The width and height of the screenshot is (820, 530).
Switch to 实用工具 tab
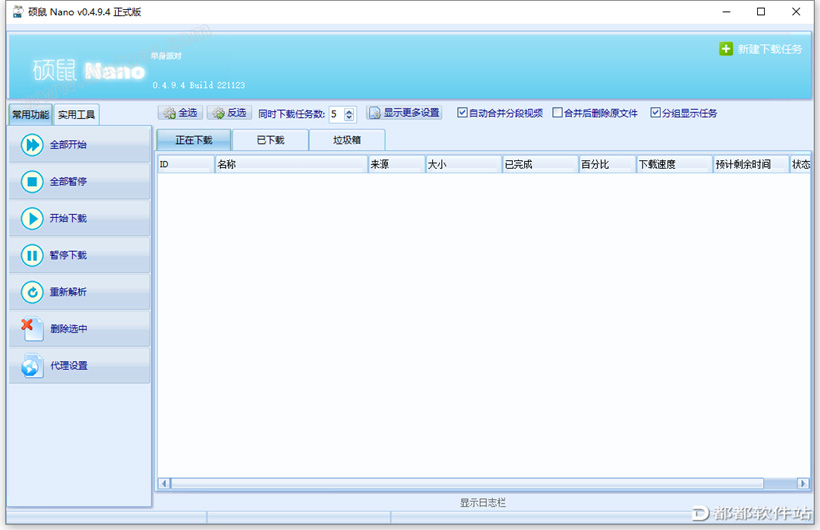point(76,115)
